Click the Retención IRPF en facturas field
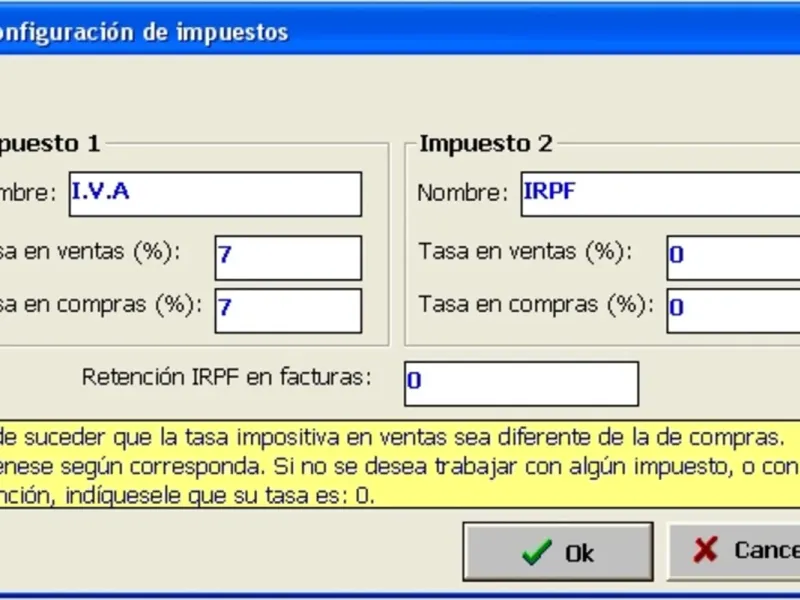 pyautogui.click(x=520, y=384)
